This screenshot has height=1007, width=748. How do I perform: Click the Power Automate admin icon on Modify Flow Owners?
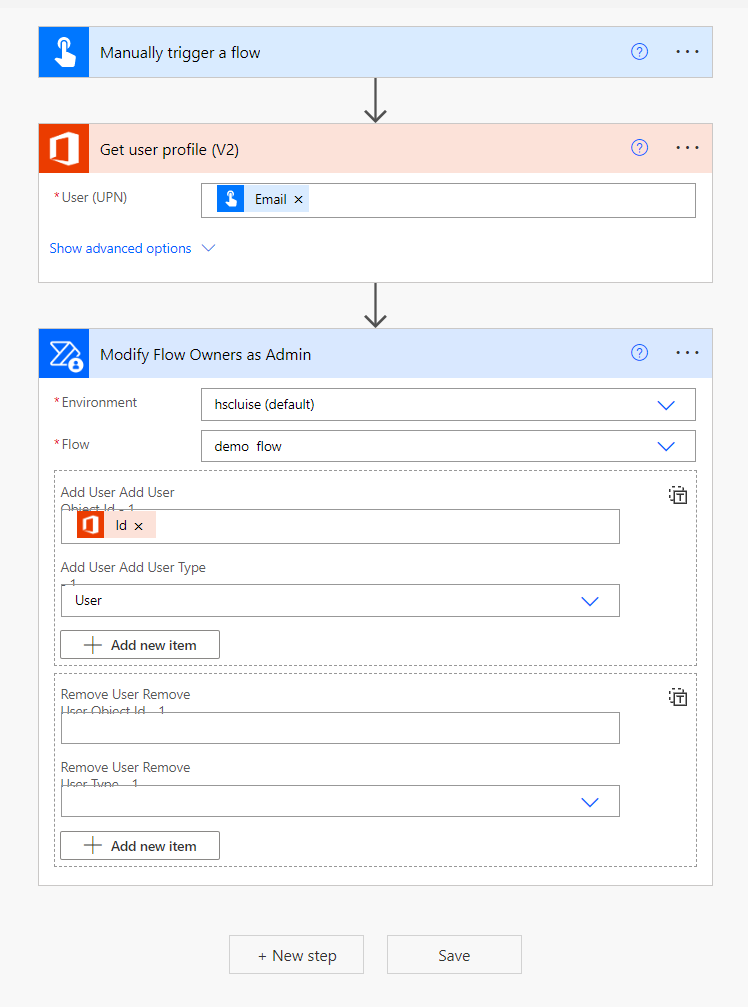coord(64,353)
